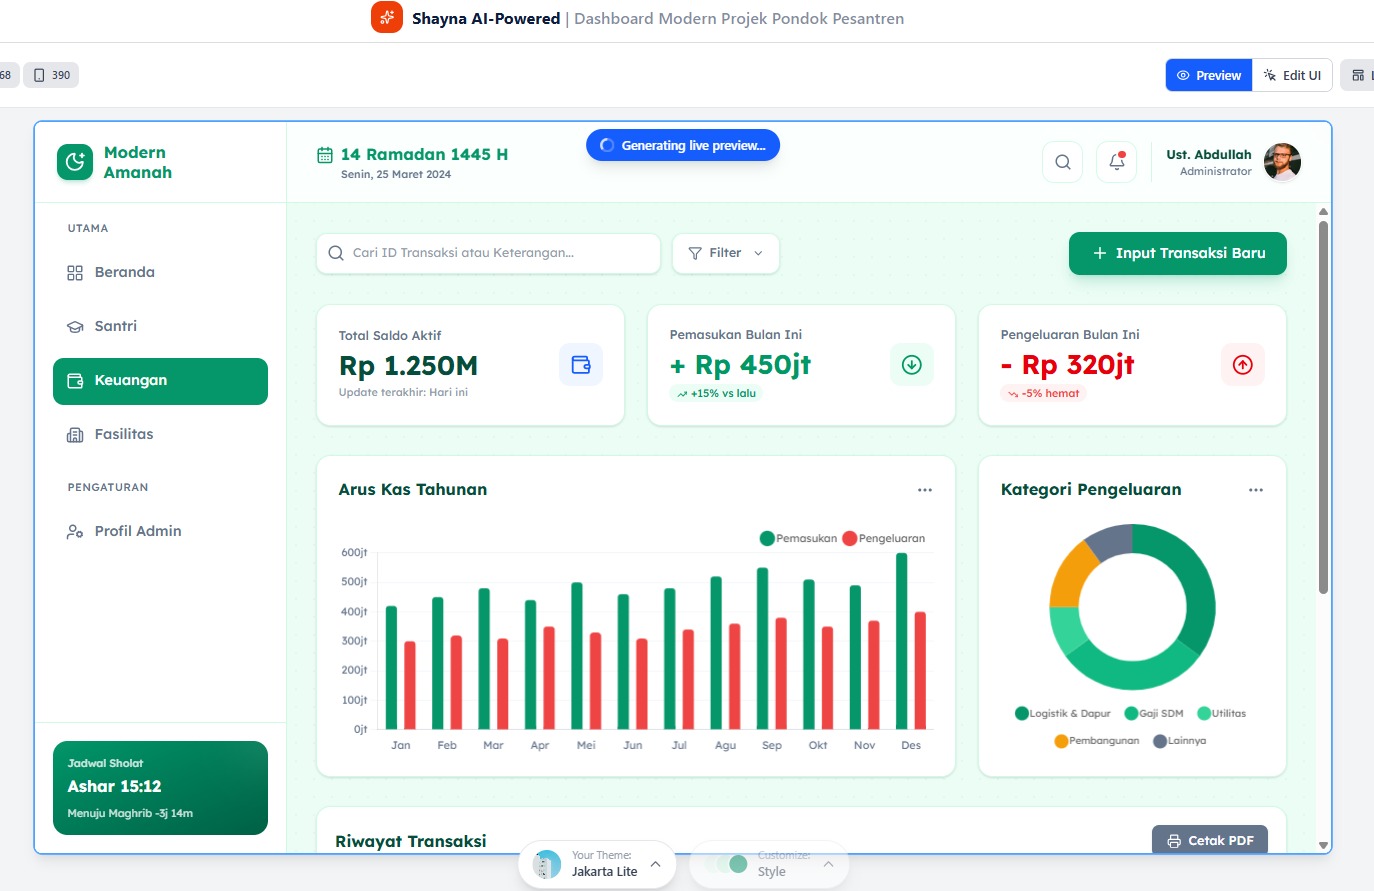Select the Preview tab
1374x891 pixels.
1209,74
